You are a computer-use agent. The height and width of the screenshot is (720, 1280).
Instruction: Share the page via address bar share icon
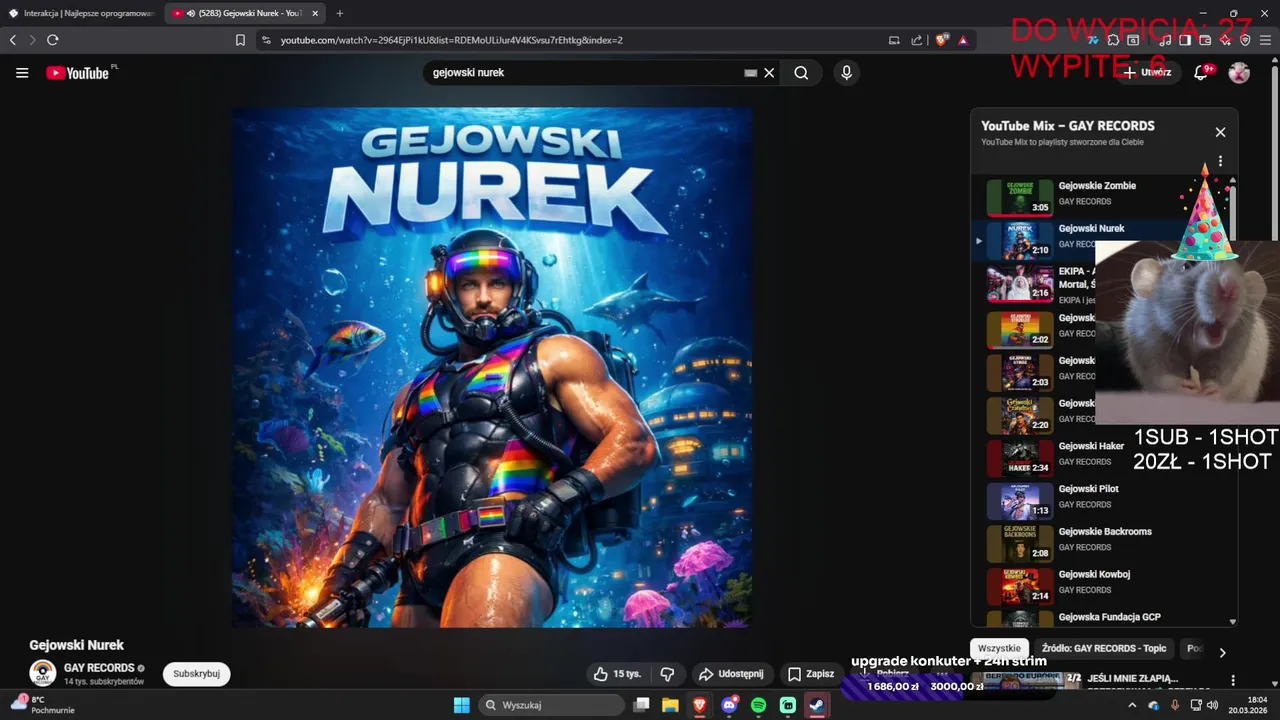(x=917, y=40)
